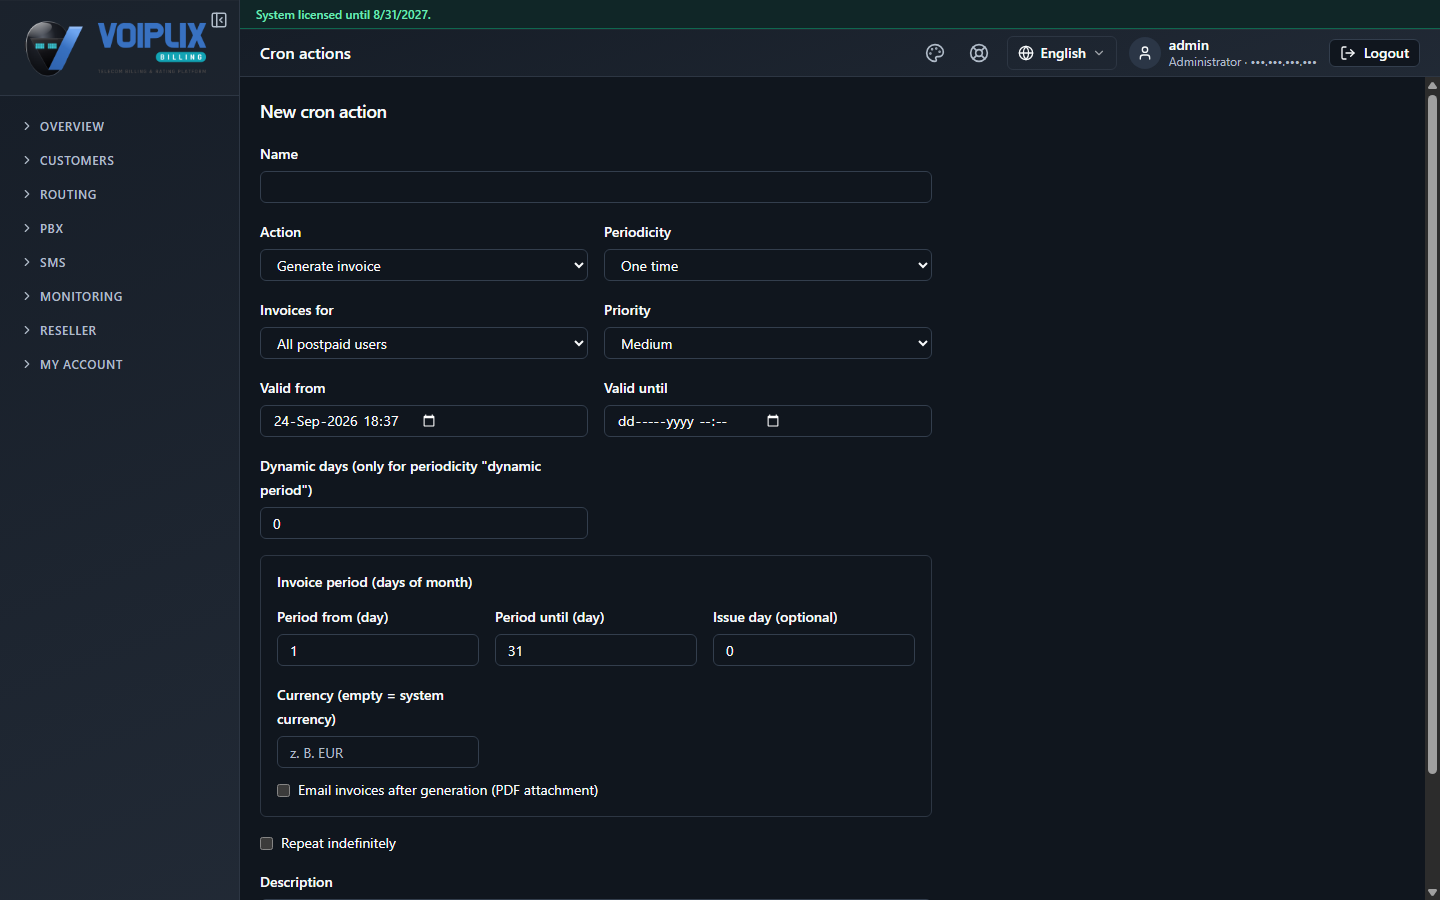Focus the Dynamic days input

pos(424,523)
